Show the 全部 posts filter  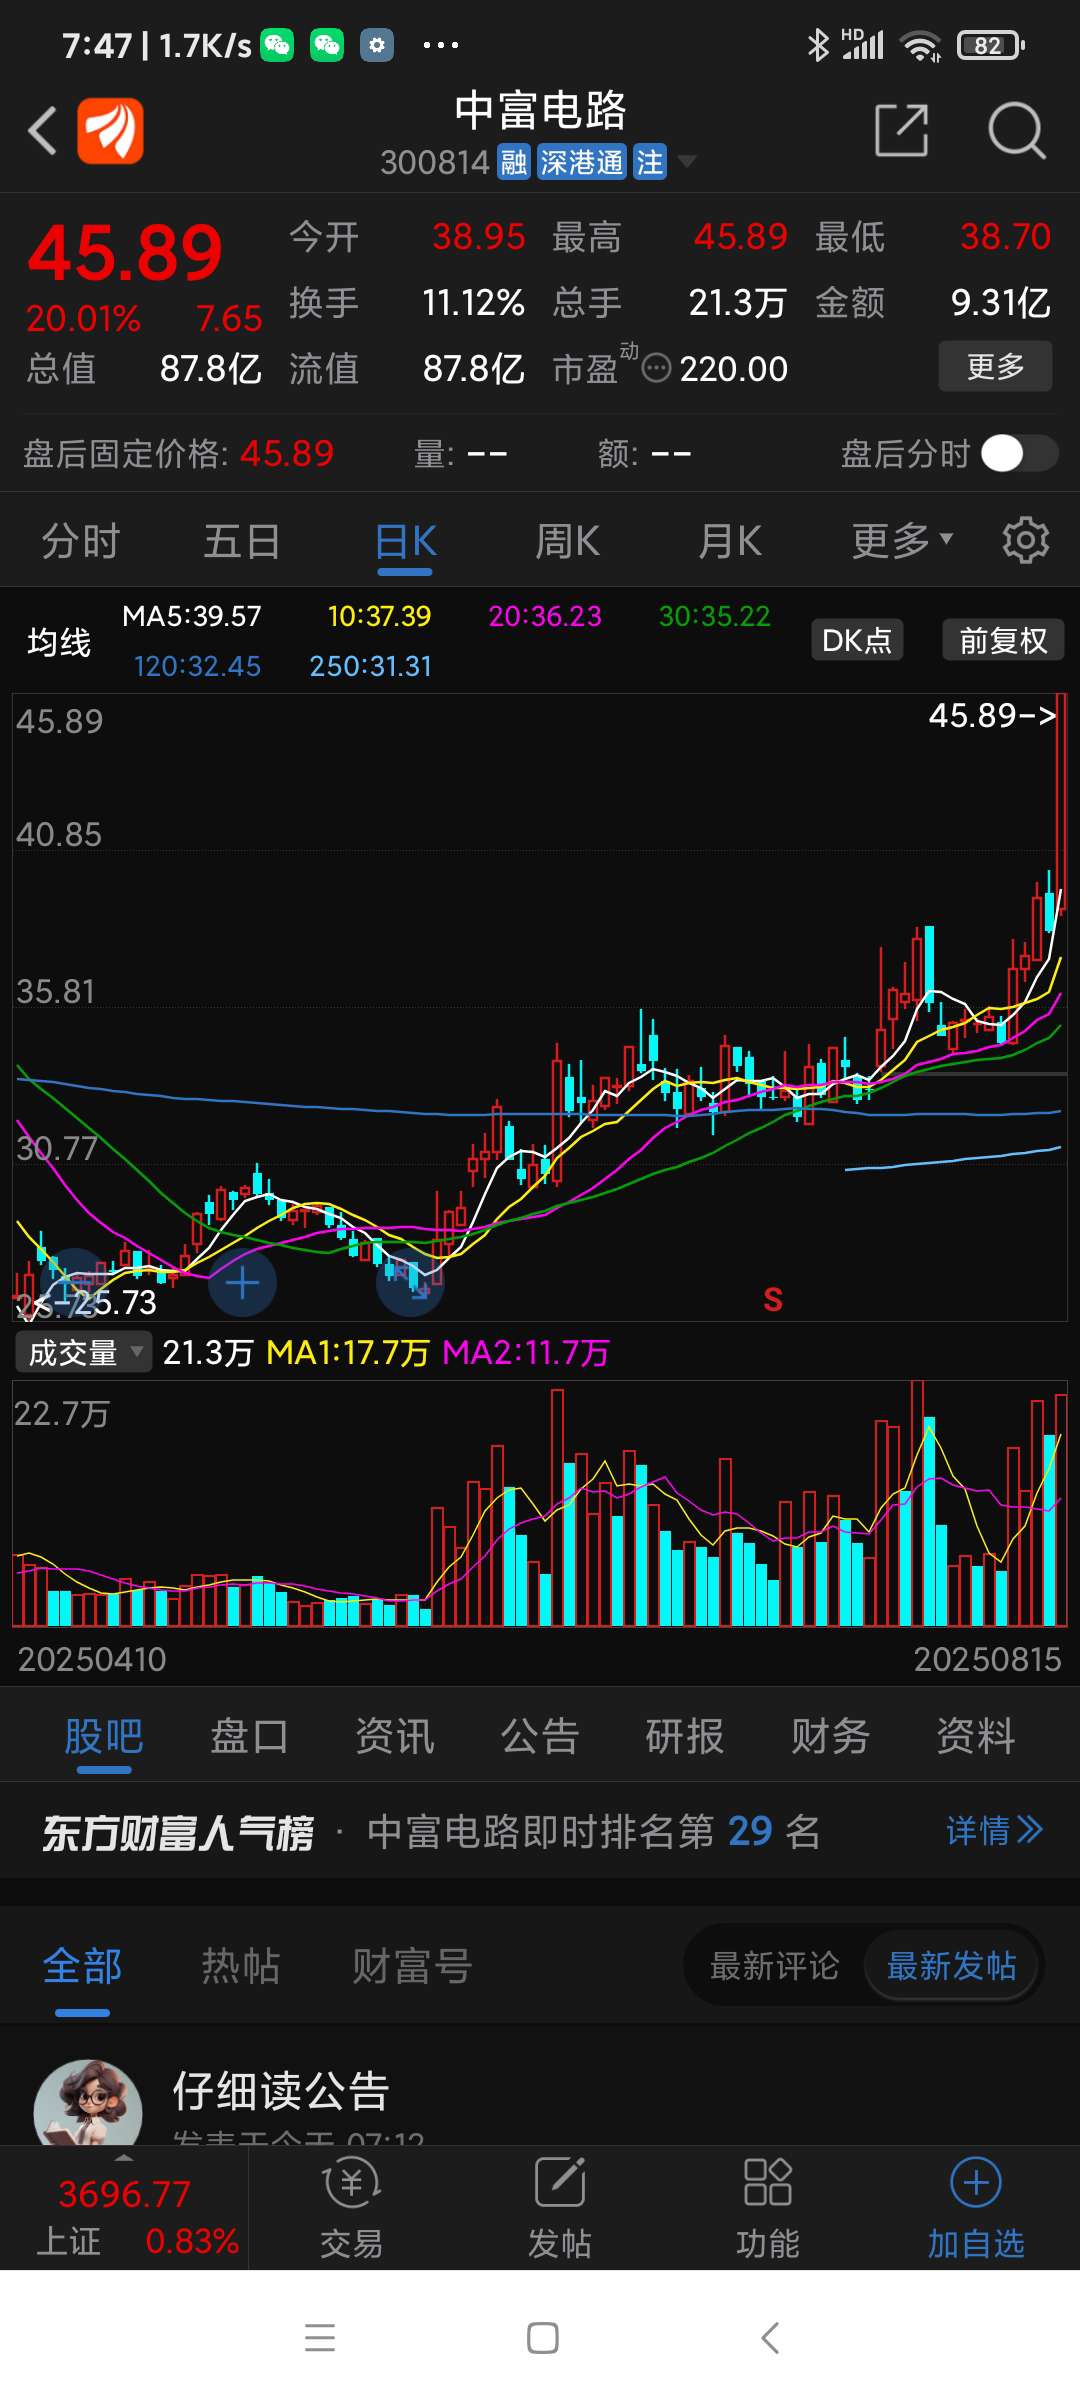tap(82, 1966)
